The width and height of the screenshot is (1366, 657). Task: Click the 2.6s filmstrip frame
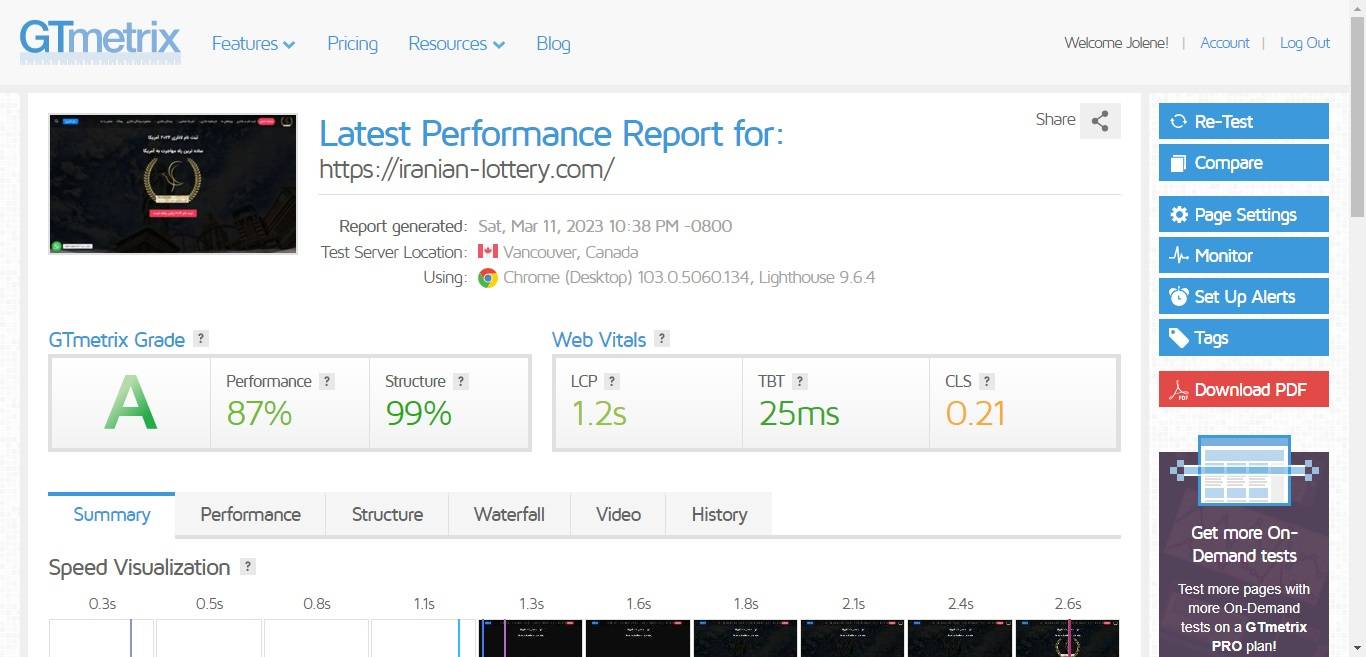tap(1067, 638)
